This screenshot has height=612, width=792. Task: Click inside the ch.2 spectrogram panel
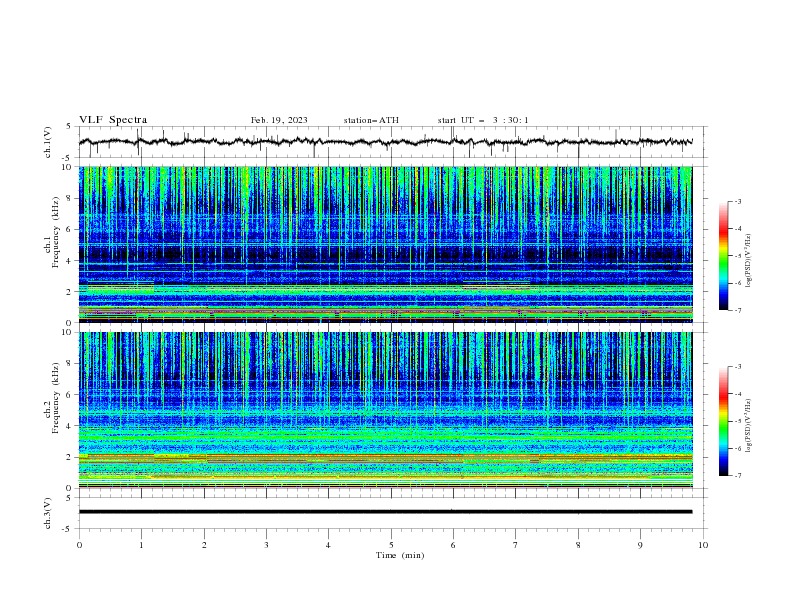[x=385, y=410]
